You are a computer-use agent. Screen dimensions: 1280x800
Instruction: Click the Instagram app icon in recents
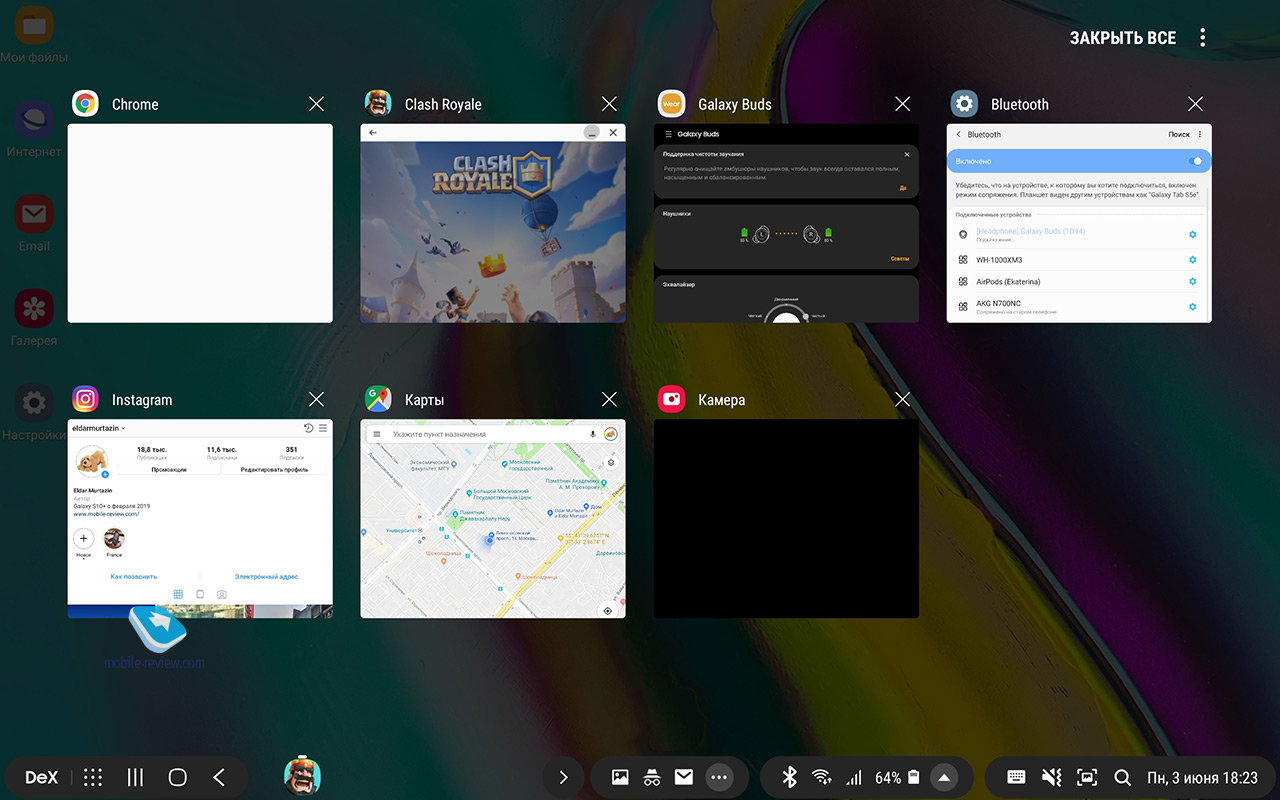(x=85, y=400)
